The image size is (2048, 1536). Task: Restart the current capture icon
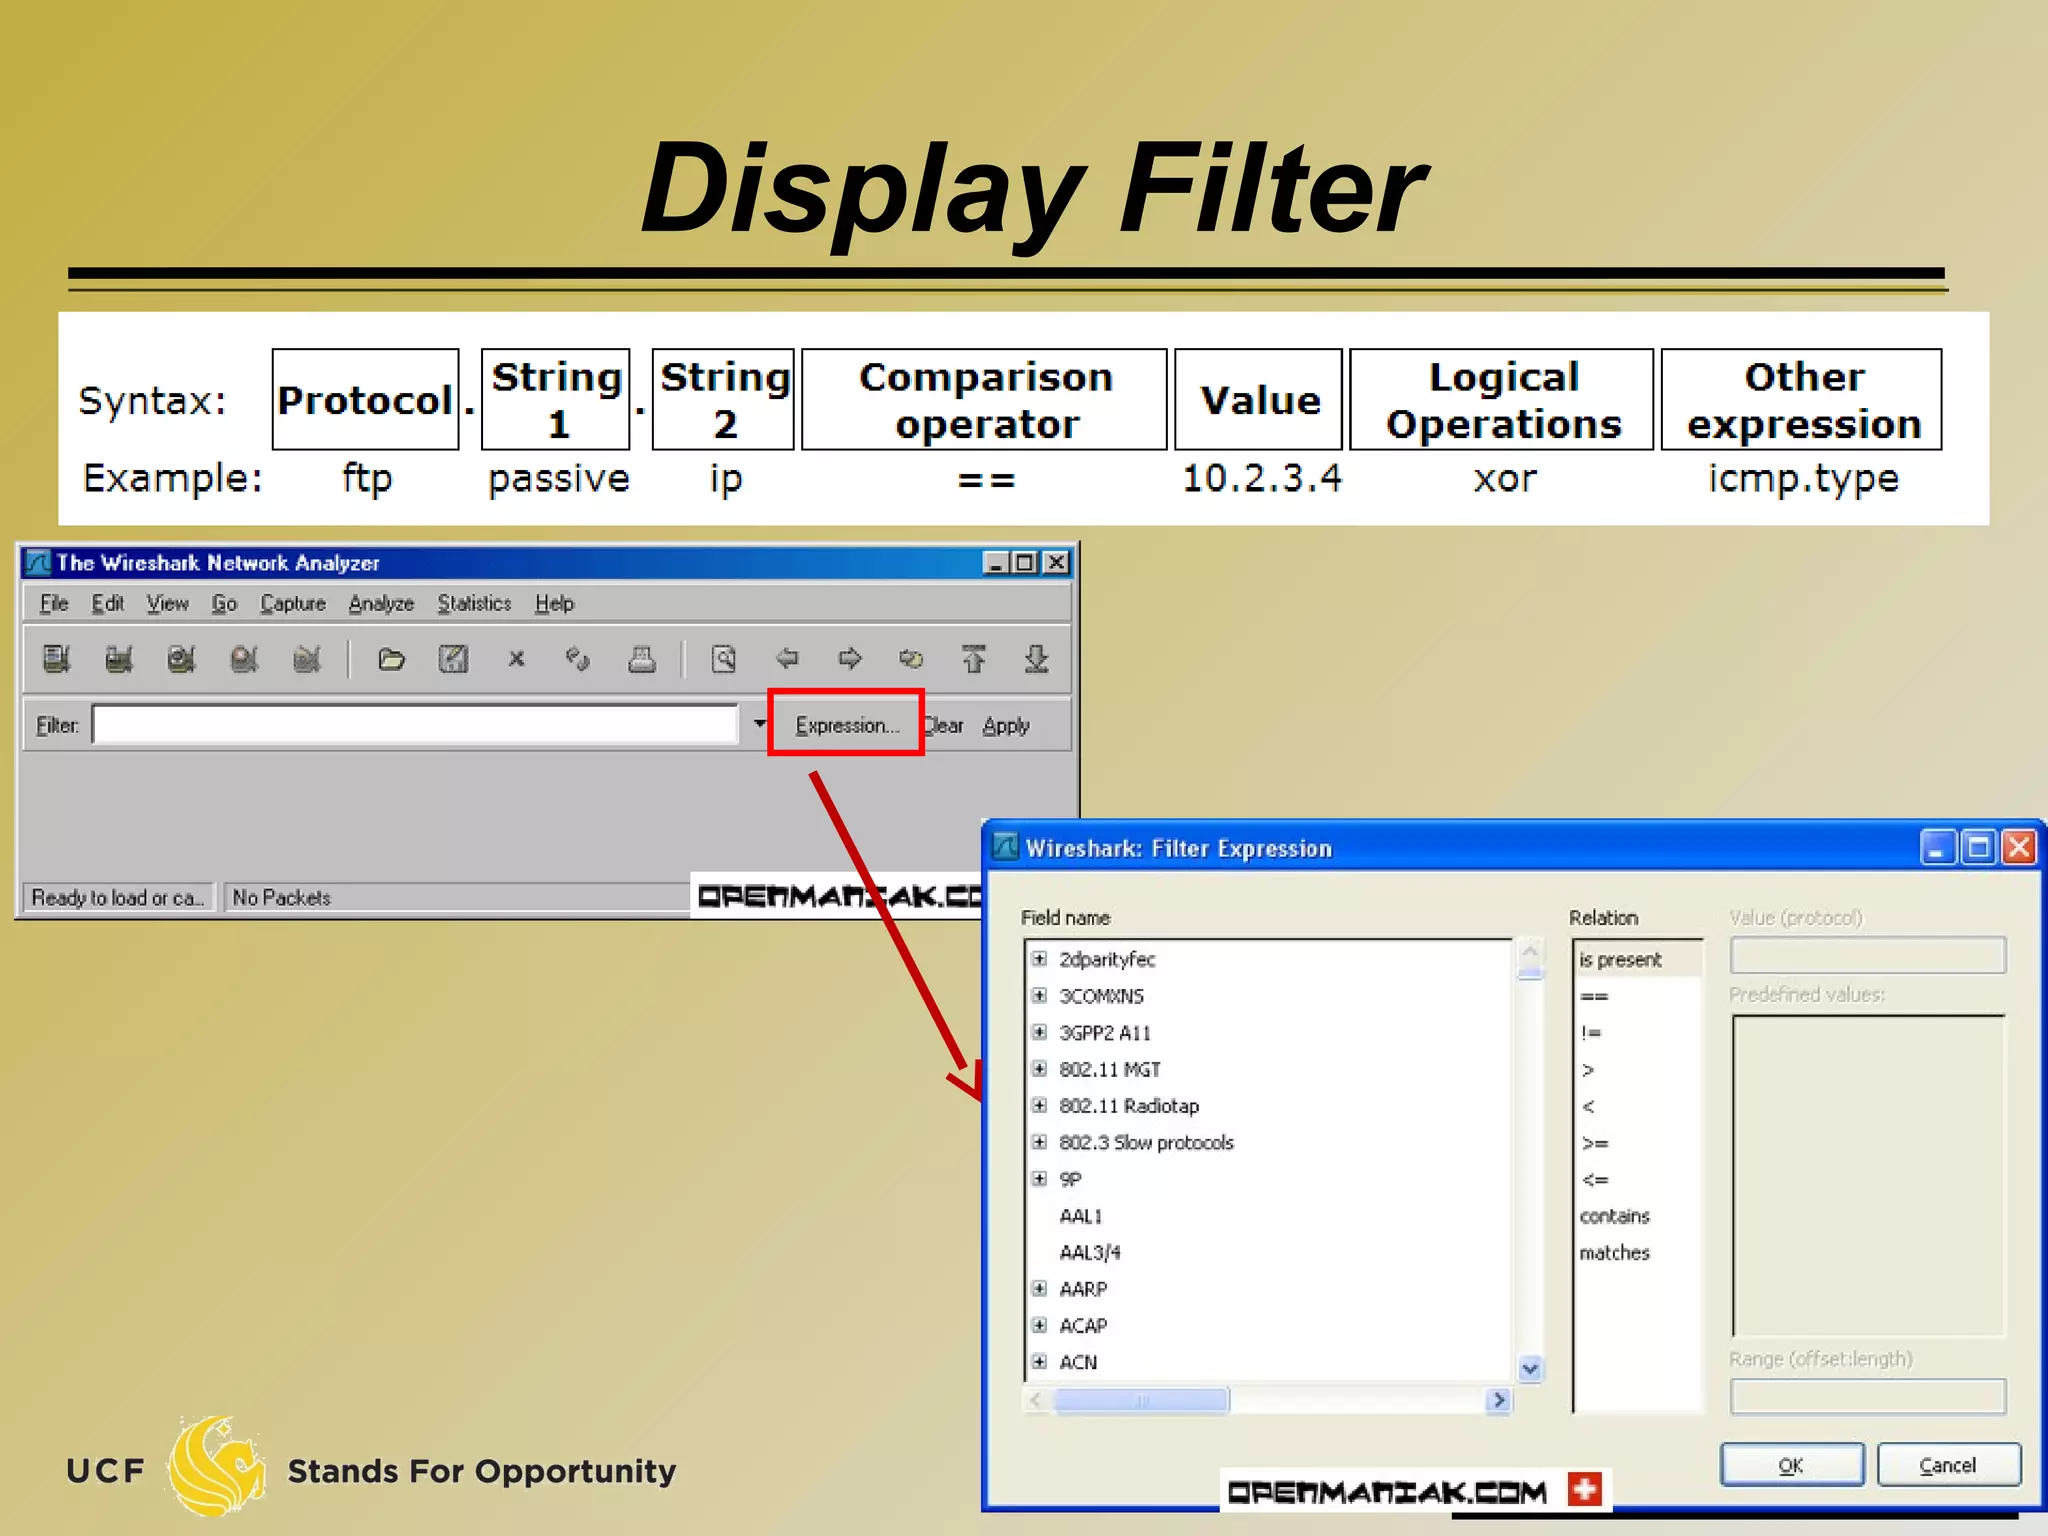(307, 659)
